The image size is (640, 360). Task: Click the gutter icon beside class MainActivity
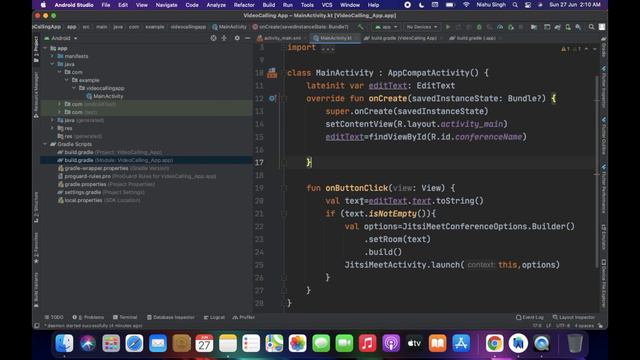pos(272,73)
